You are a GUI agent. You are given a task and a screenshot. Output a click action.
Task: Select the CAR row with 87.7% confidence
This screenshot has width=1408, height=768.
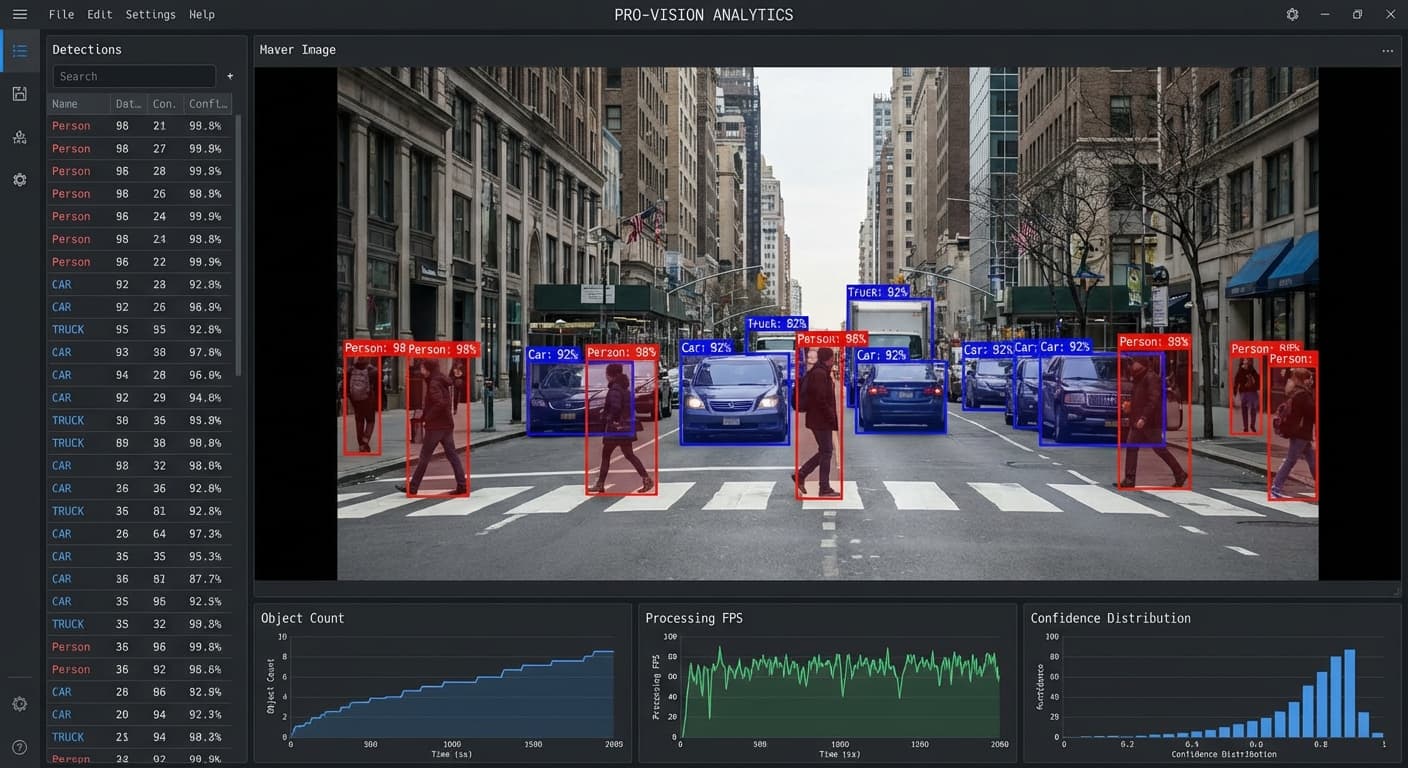tap(140, 579)
